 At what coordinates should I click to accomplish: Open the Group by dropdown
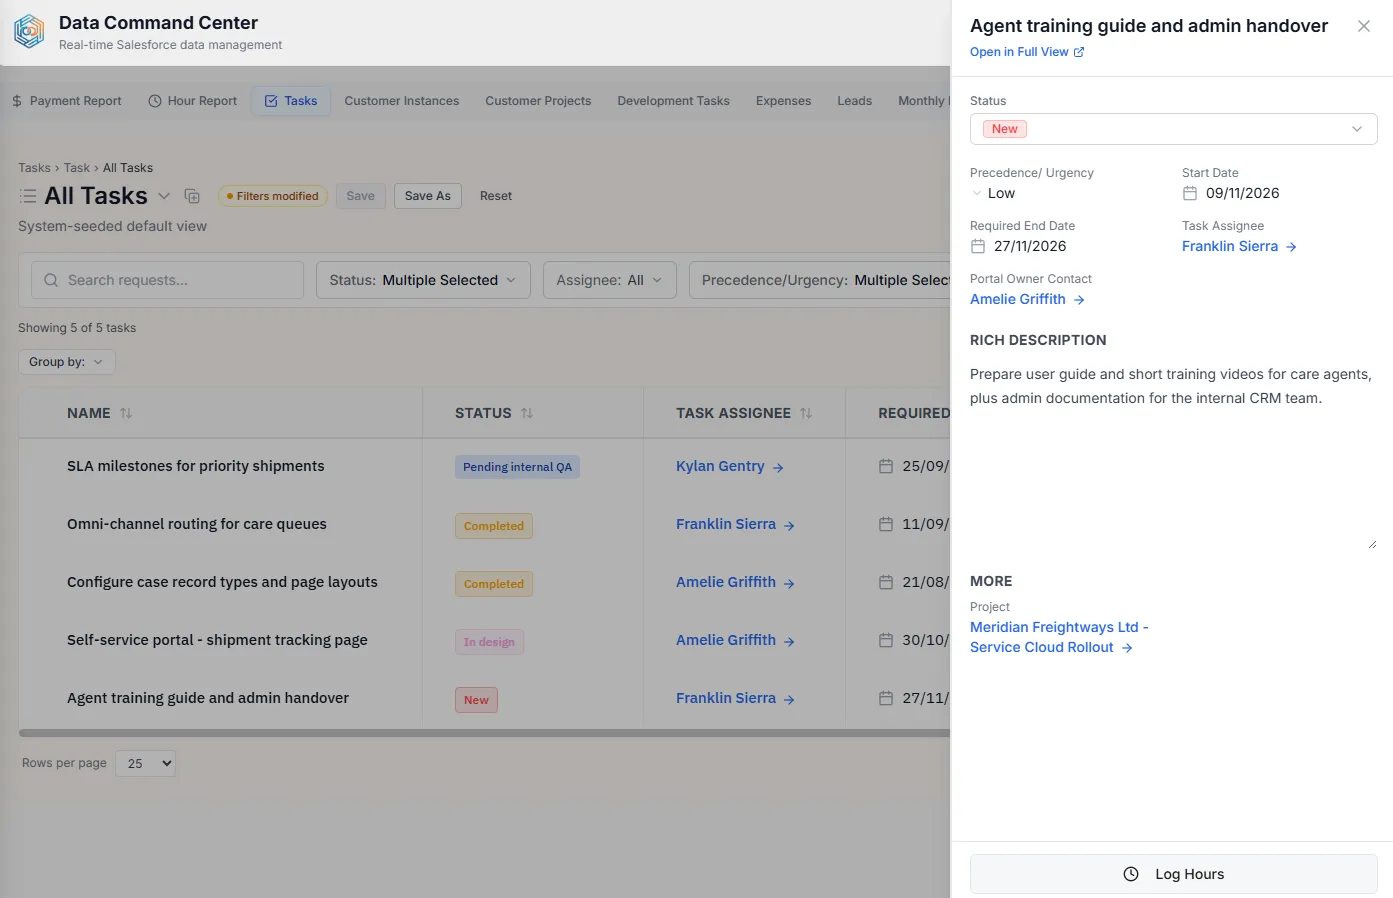tap(67, 362)
